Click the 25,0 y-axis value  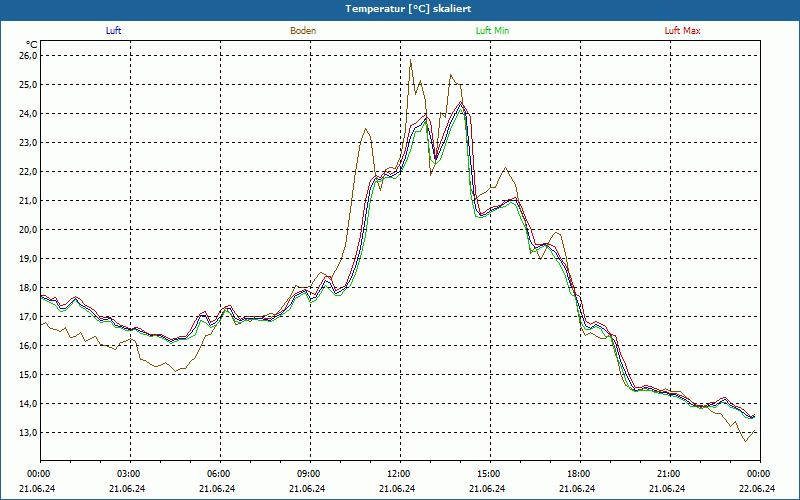29,84
